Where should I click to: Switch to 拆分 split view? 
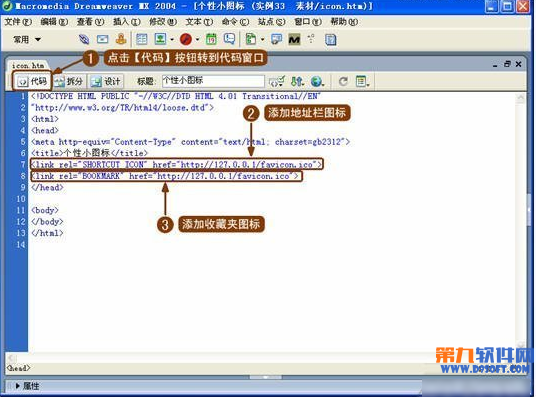click(69, 81)
